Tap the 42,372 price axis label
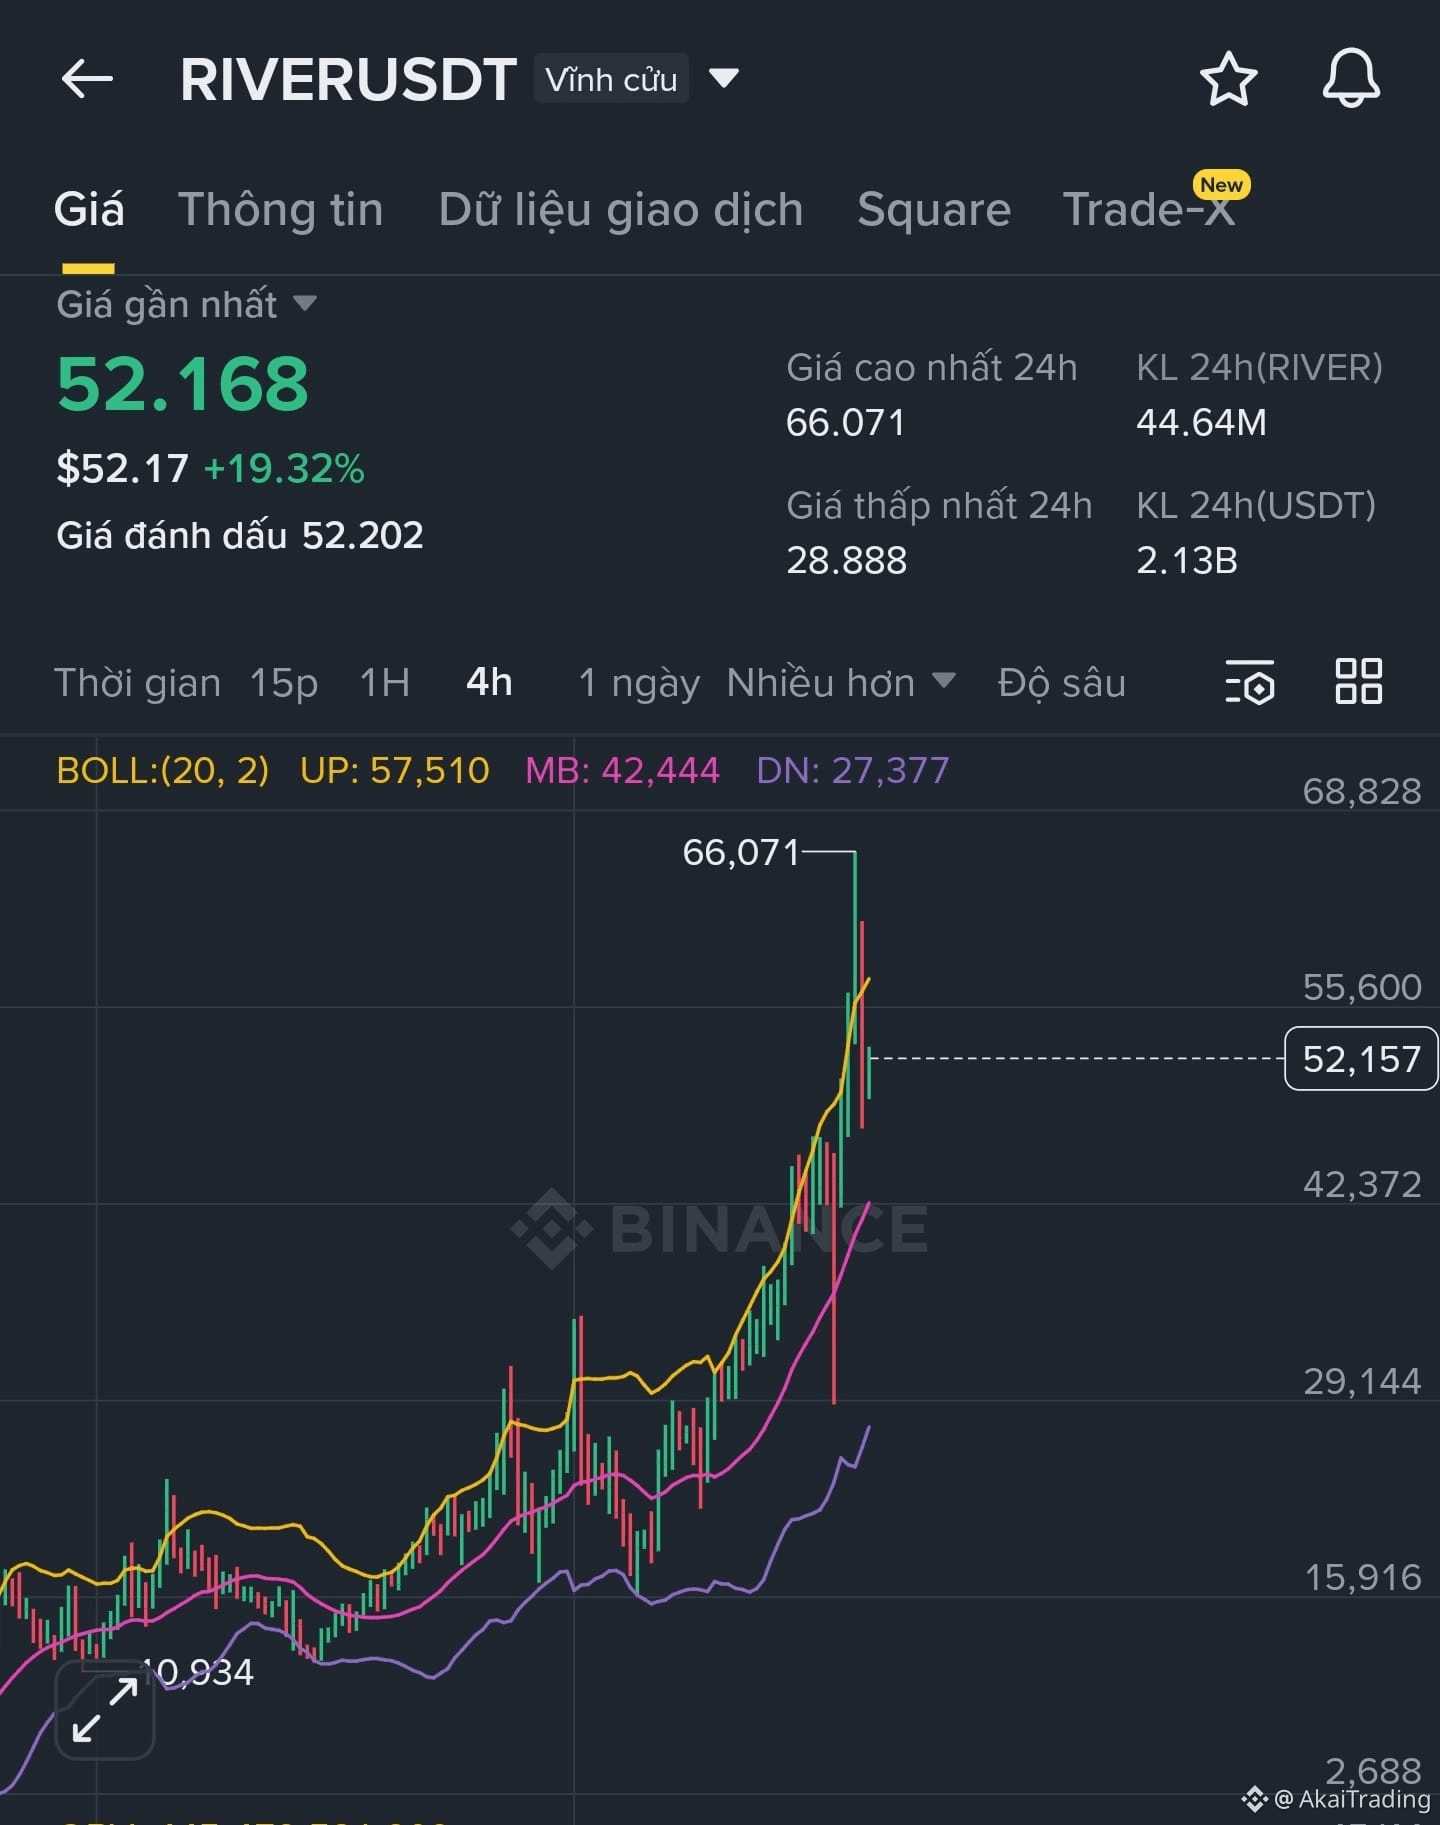The image size is (1440, 1825). click(x=1362, y=1184)
